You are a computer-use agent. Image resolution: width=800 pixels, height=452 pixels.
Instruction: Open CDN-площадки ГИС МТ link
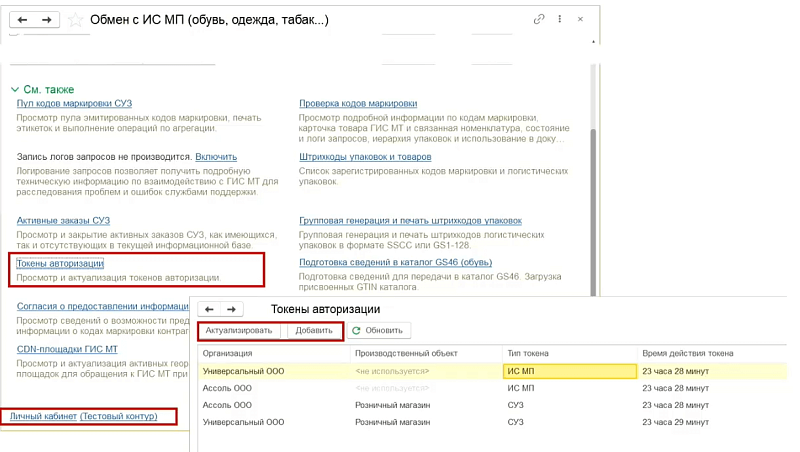click(x=67, y=349)
